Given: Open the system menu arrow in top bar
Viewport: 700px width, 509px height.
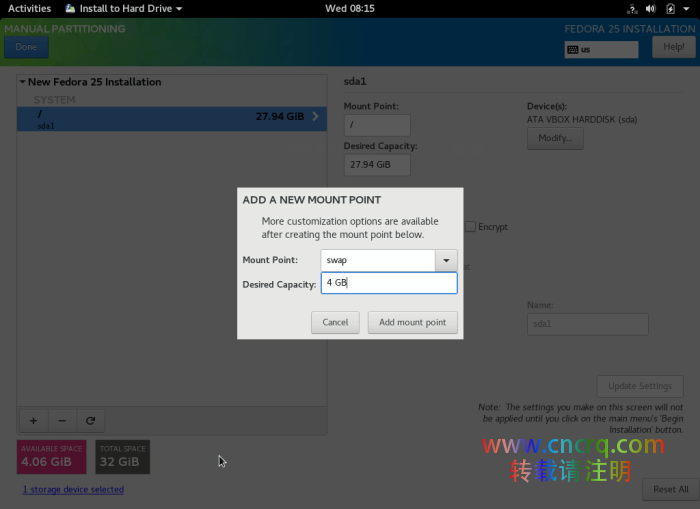Looking at the screenshot, I should tap(686, 8).
